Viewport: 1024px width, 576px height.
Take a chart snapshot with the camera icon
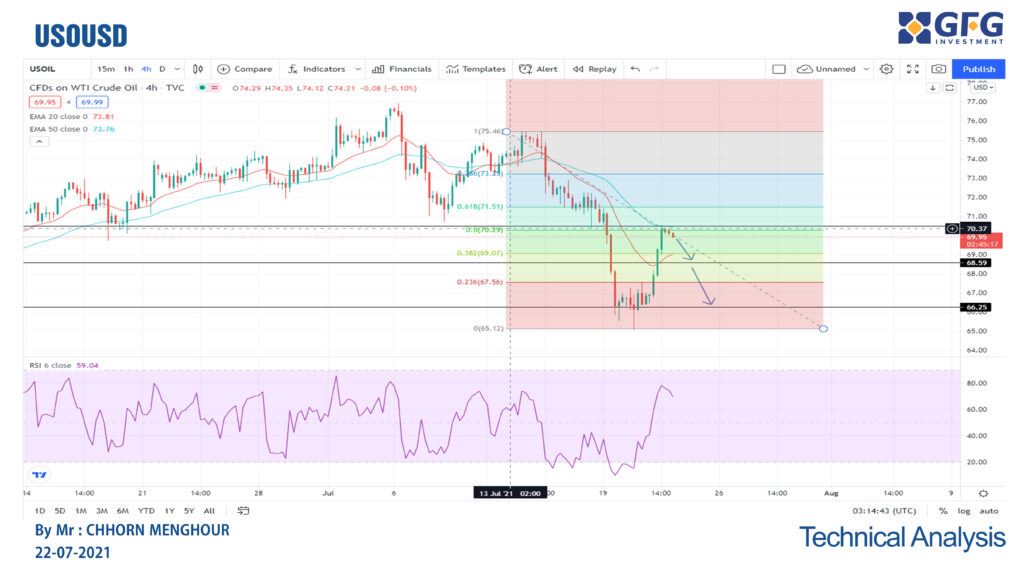pos(937,69)
